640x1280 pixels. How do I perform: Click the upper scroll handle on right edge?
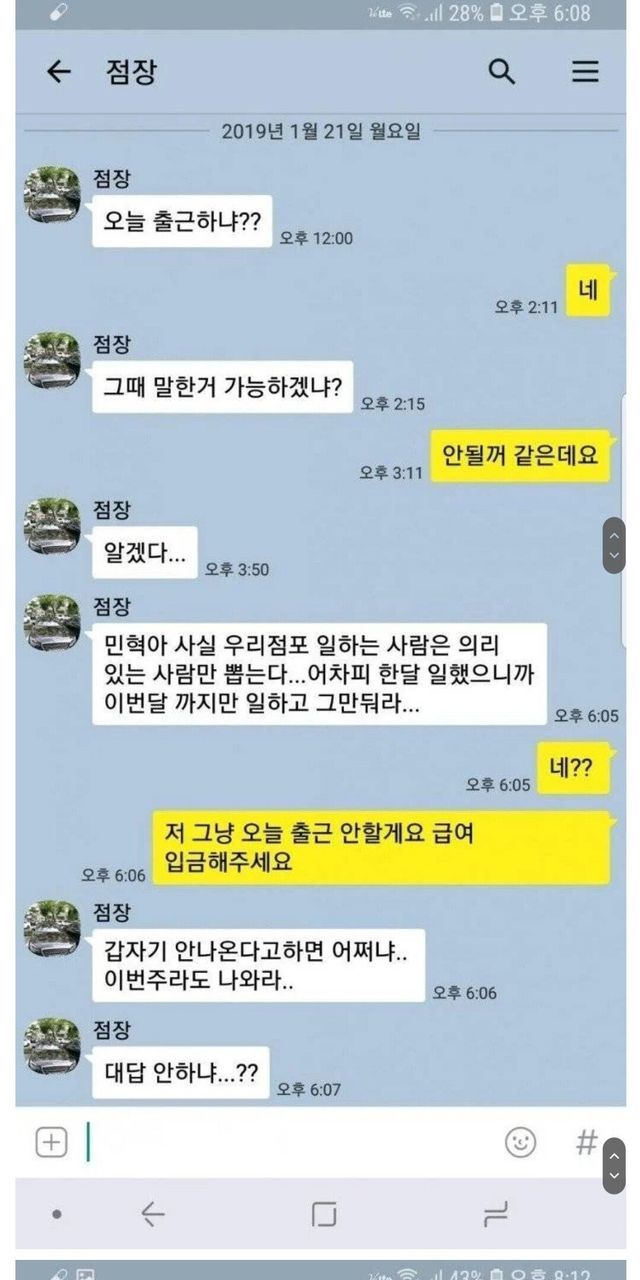click(614, 545)
